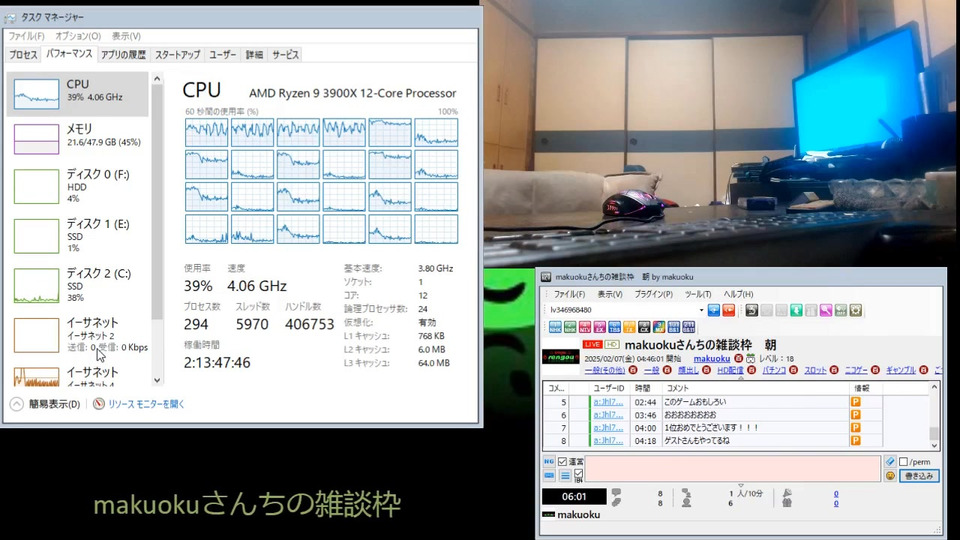960x540 pixels.
Task: Click the HD配信 tag link
Action: pyautogui.click(x=730, y=370)
